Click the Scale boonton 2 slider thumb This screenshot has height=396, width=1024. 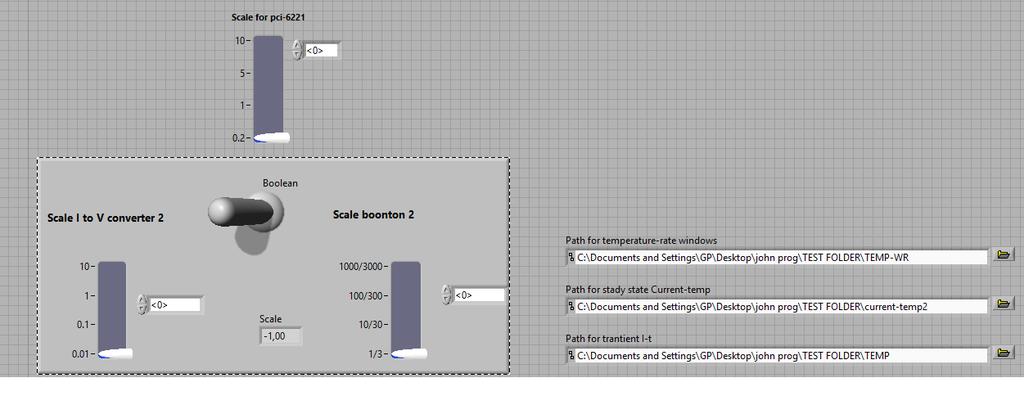[409, 354]
